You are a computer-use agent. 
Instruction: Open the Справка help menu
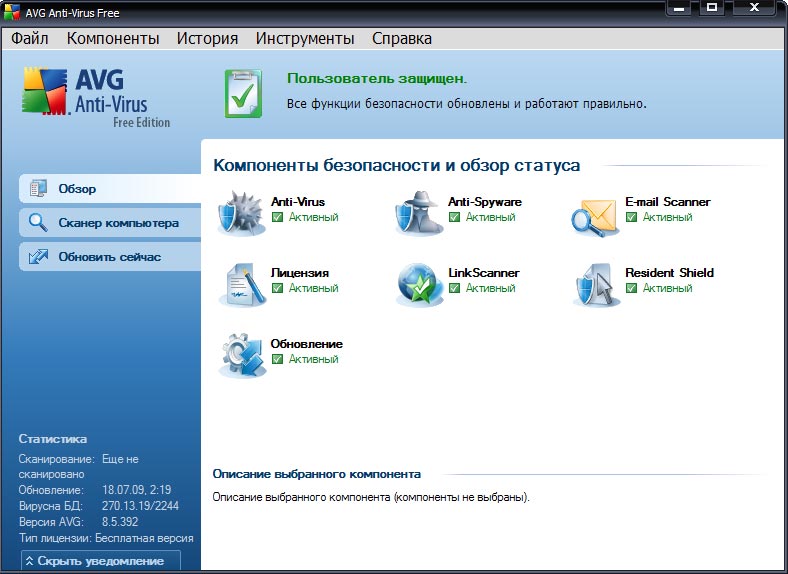(x=402, y=39)
